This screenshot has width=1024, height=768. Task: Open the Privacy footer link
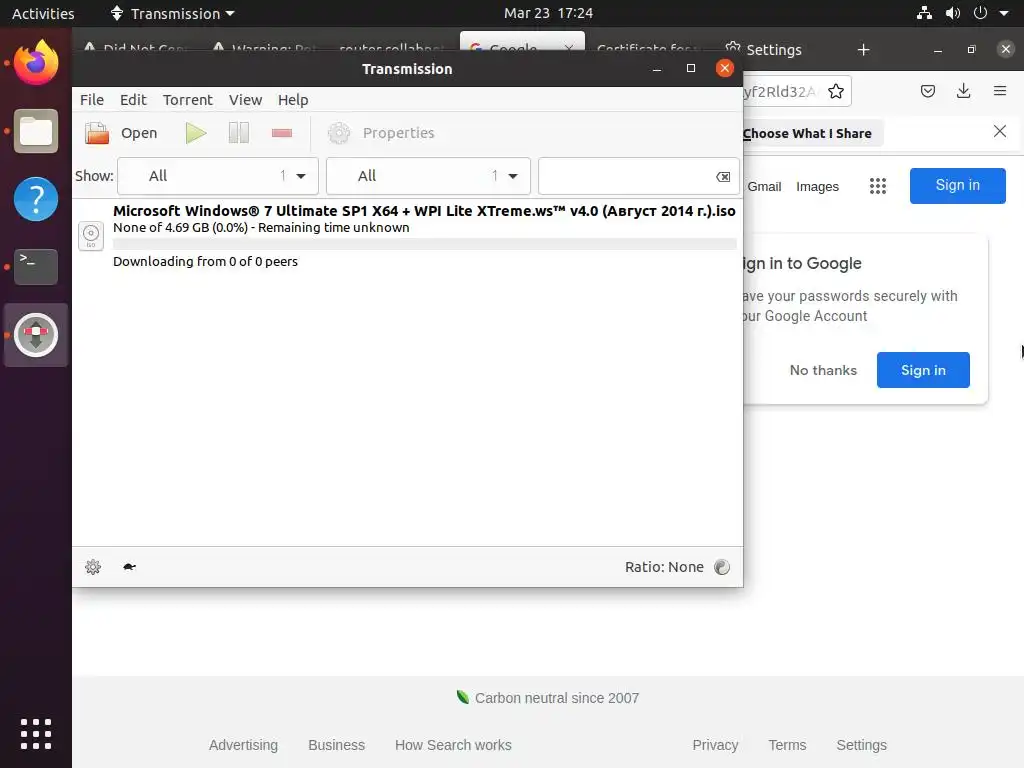click(715, 745)
